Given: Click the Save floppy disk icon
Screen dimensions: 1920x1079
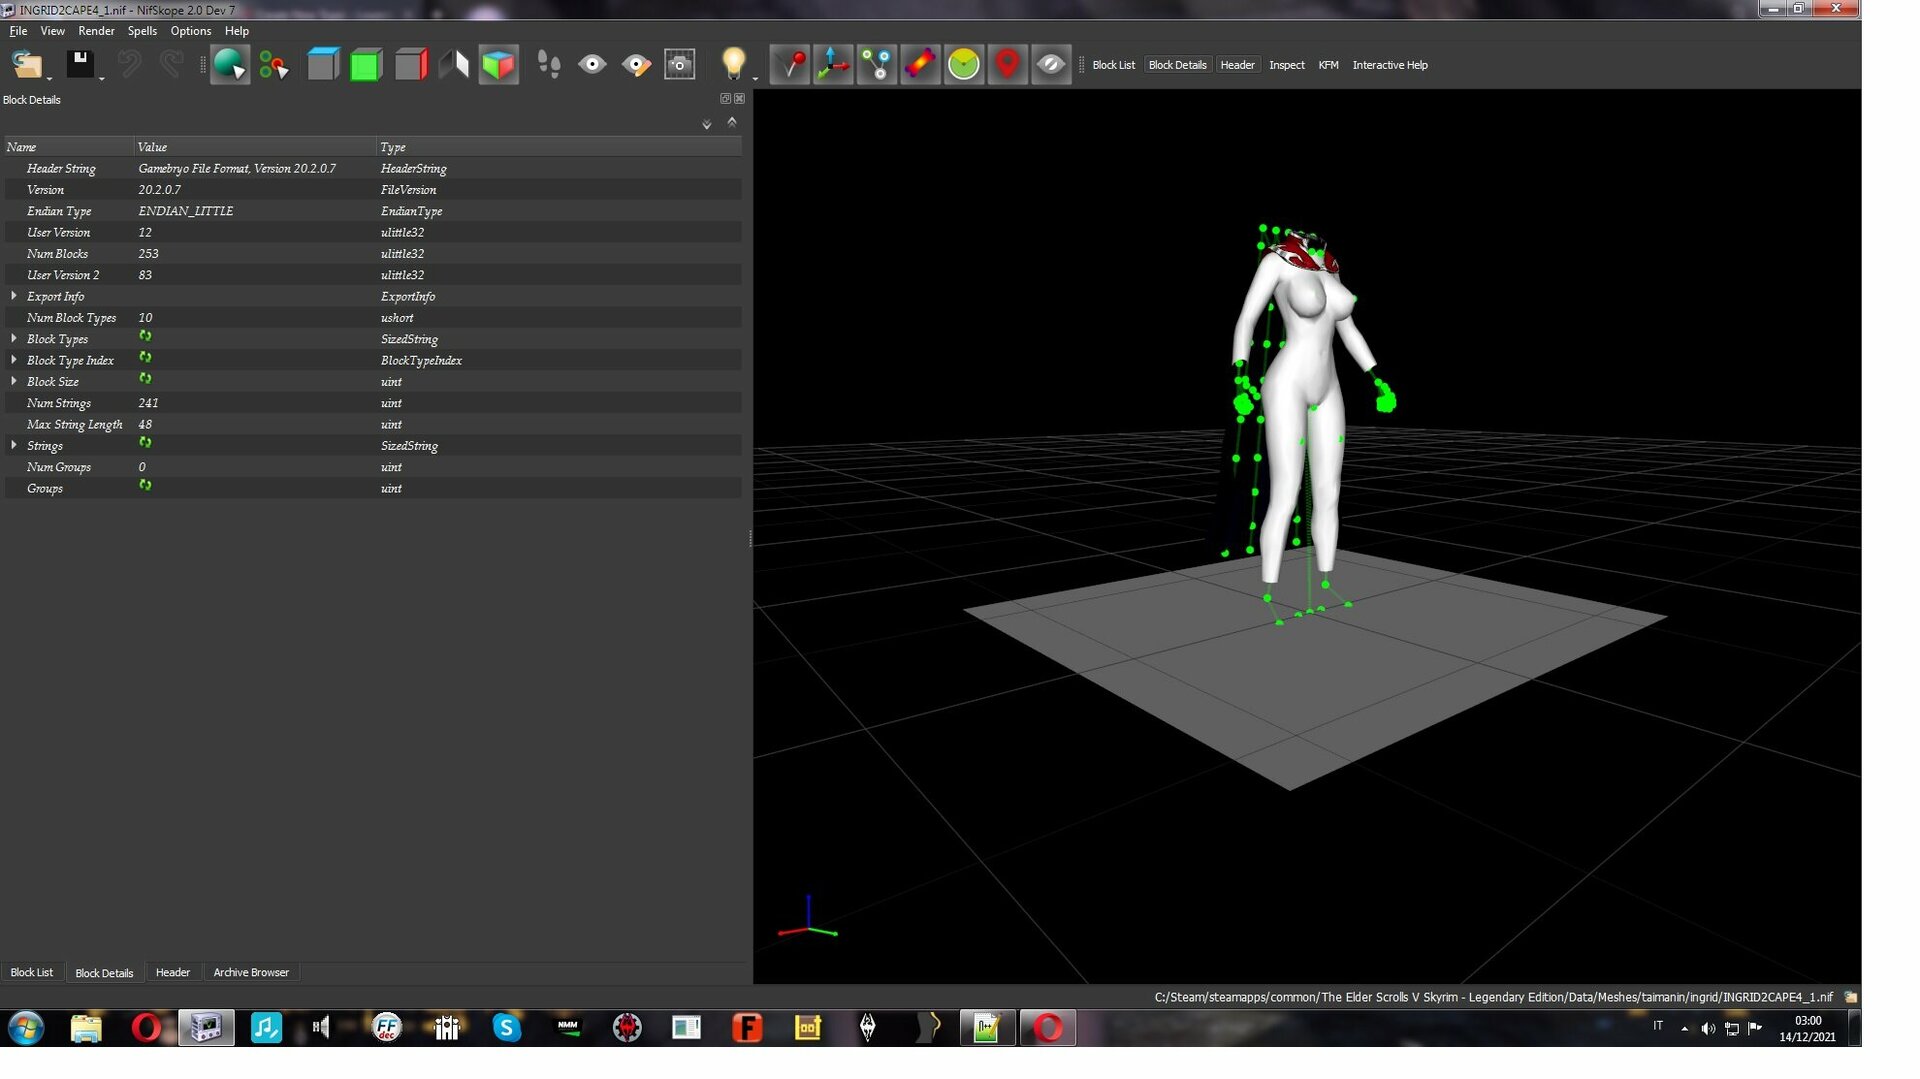Looking at the screenshot, I should pyautogui.click(x=80, y=65).
